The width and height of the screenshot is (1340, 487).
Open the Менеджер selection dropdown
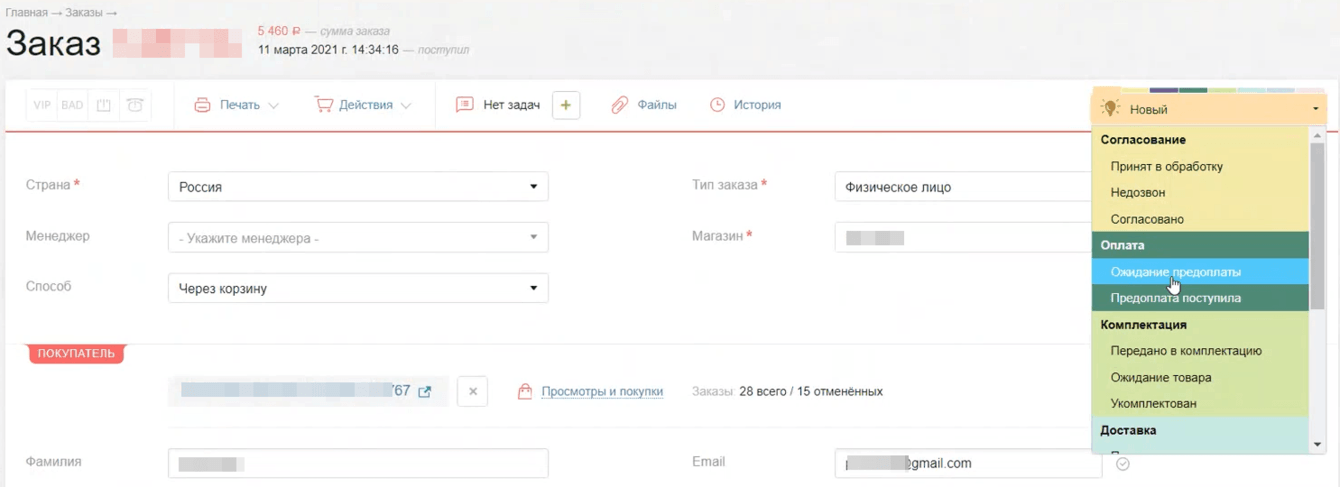358,238
